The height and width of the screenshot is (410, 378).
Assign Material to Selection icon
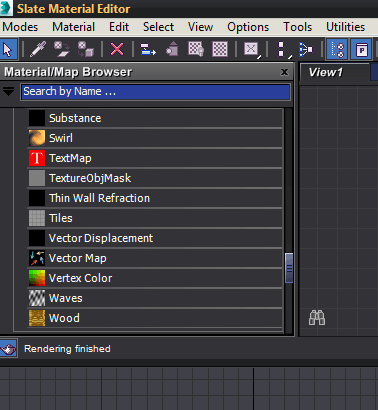pyautogui.click(x=85, y=49)
